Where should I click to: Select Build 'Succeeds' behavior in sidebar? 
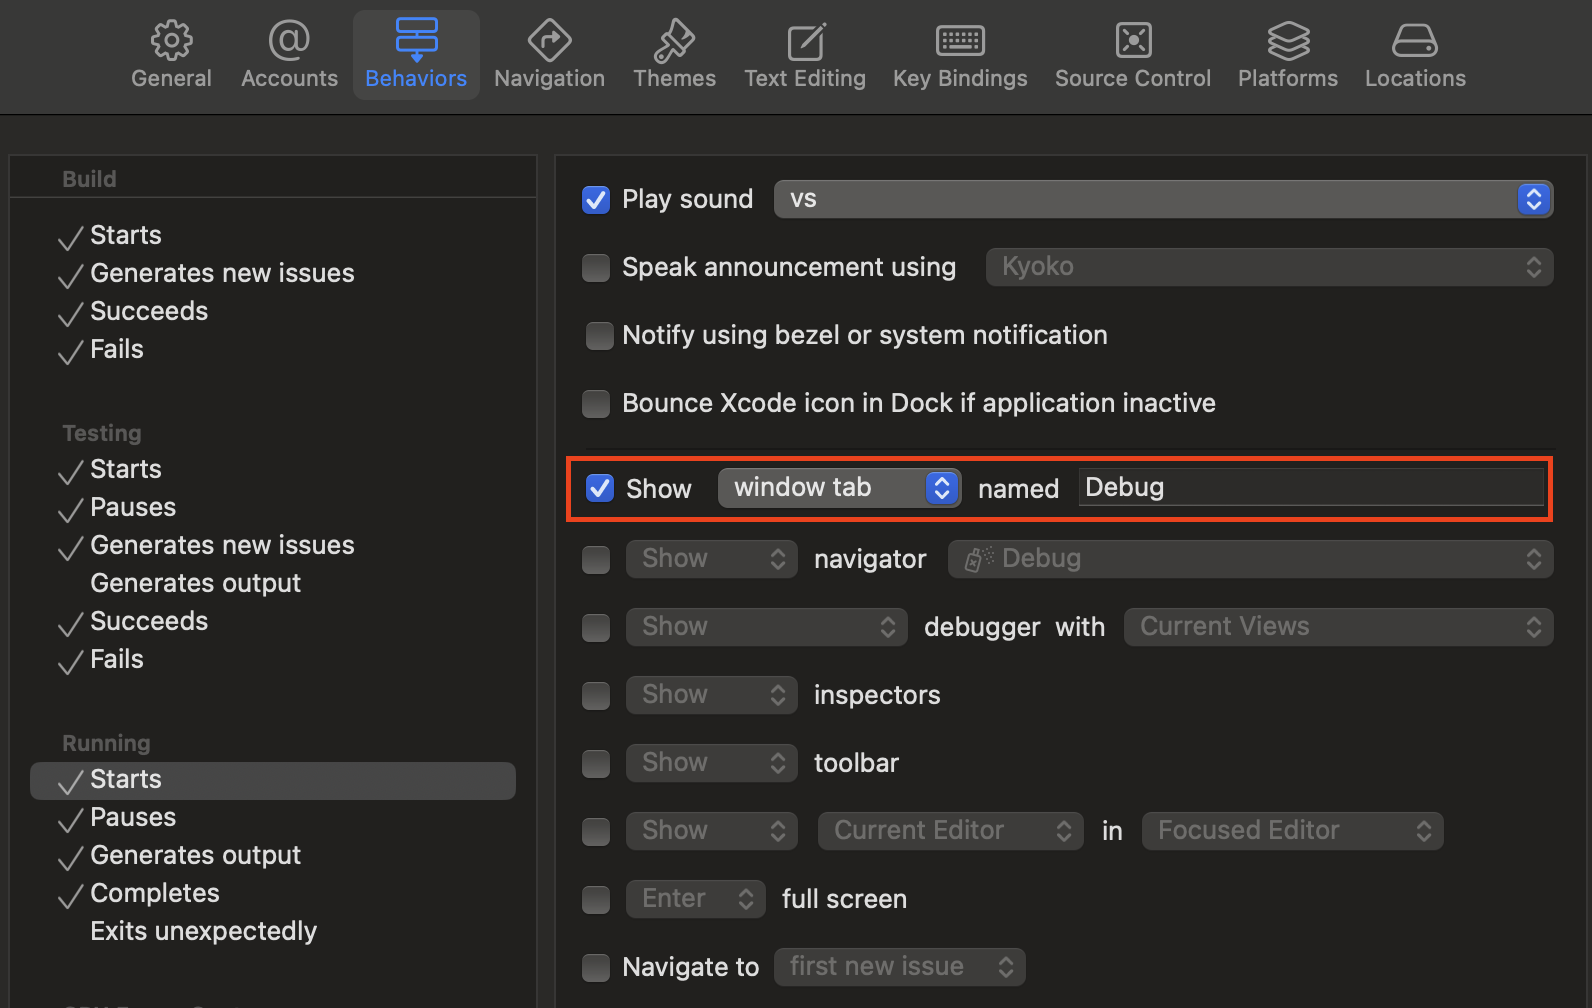(149, 311)
